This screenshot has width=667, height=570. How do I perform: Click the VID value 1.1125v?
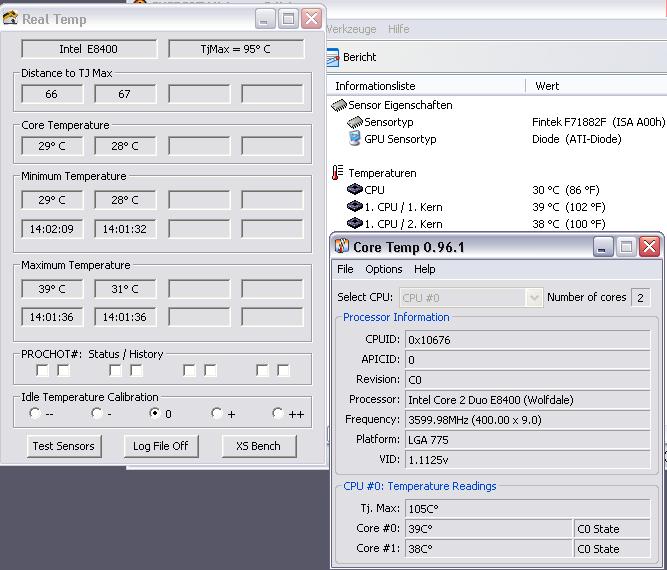coord(527,460)
